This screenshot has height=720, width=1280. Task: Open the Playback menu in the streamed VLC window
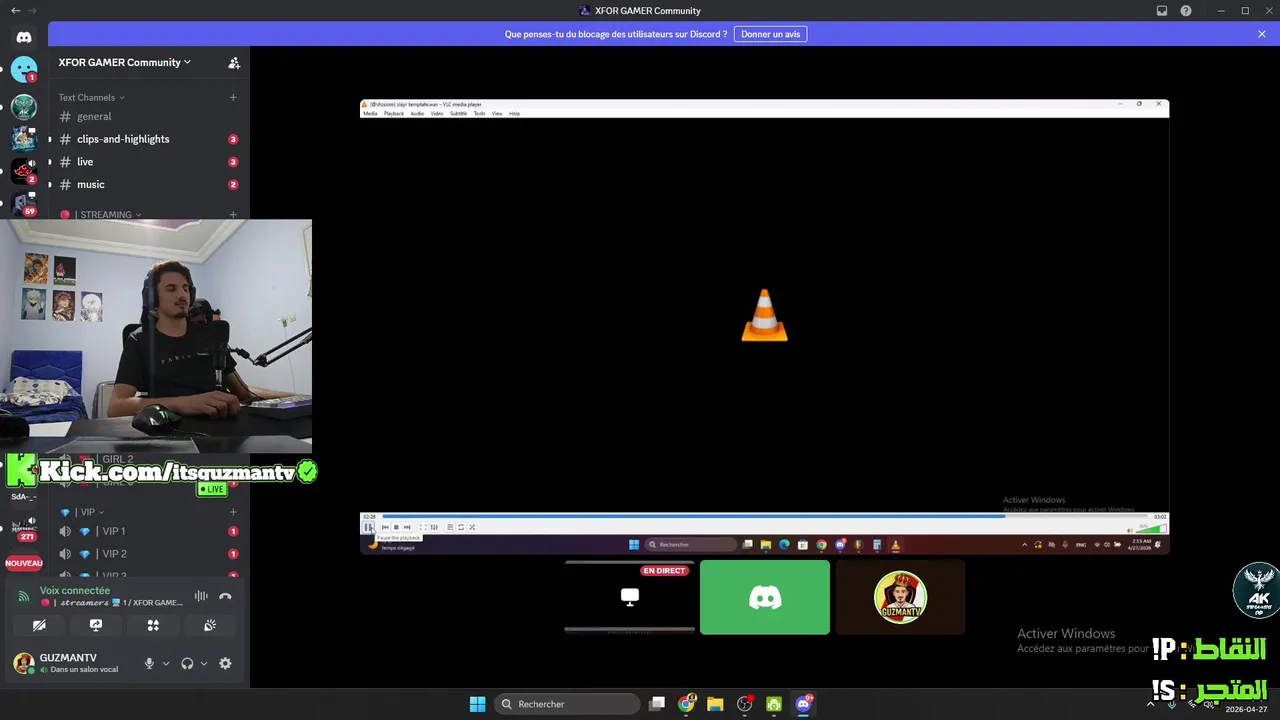pos(394,113)
